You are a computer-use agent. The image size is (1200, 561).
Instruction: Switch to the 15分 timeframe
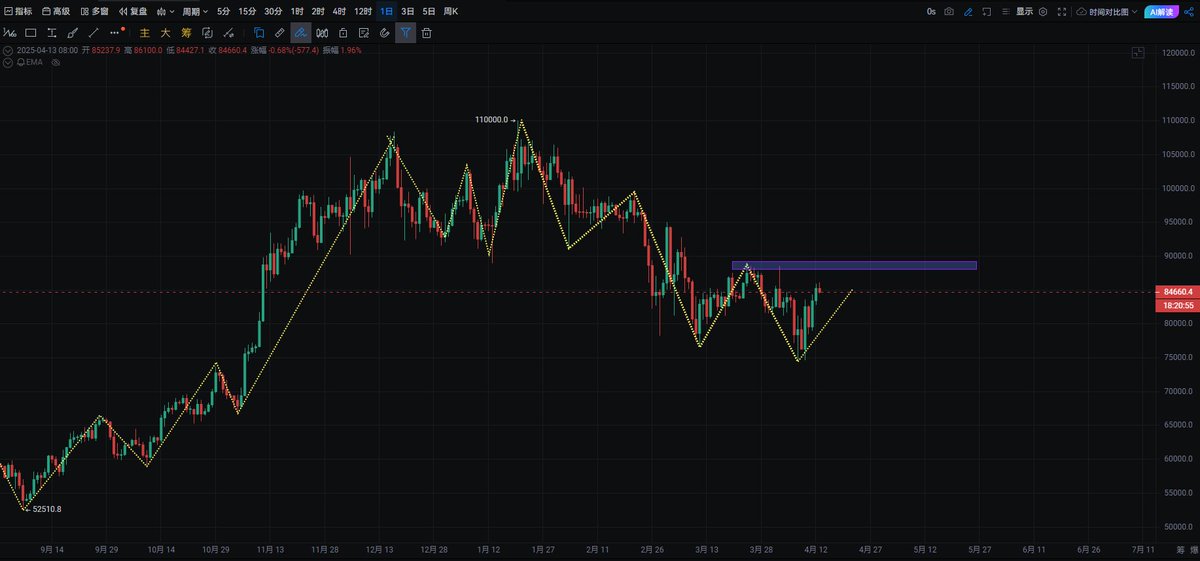tap(246, 11)
